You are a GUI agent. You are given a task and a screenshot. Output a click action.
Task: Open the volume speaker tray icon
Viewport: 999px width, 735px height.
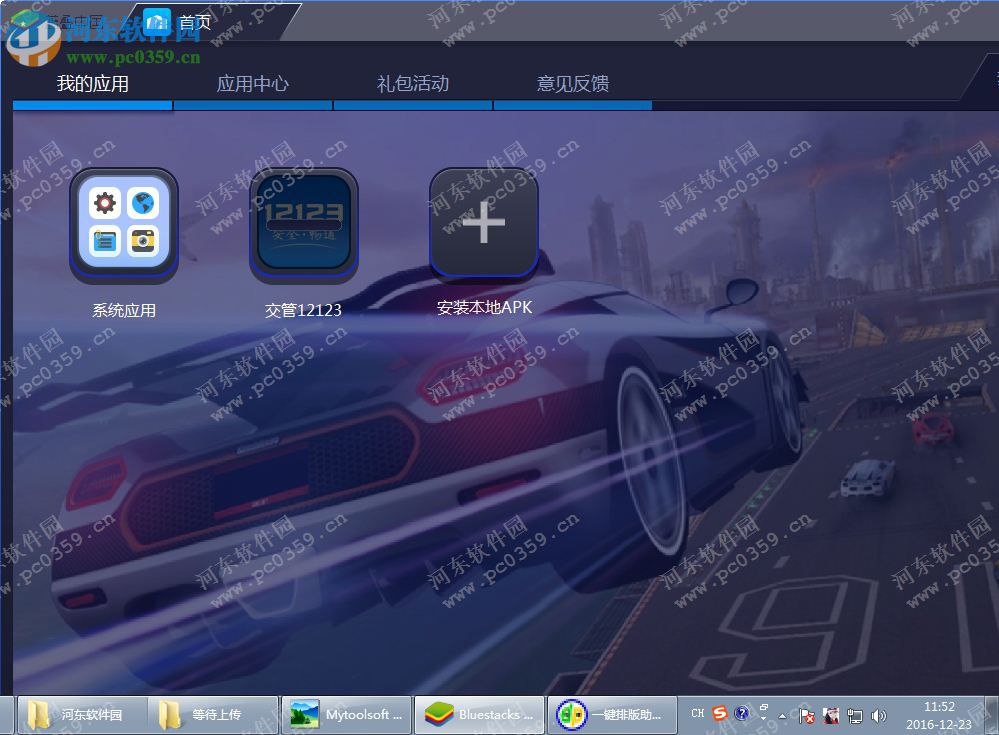pos(879,716)
